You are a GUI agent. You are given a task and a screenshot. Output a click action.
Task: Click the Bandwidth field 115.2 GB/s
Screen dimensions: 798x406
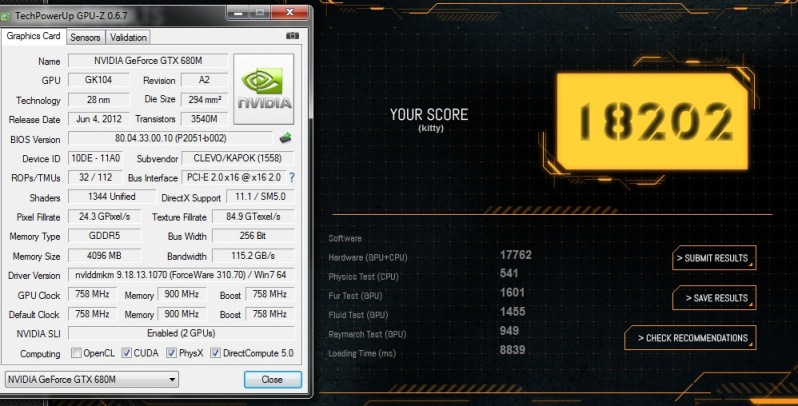tap(253, 256)
